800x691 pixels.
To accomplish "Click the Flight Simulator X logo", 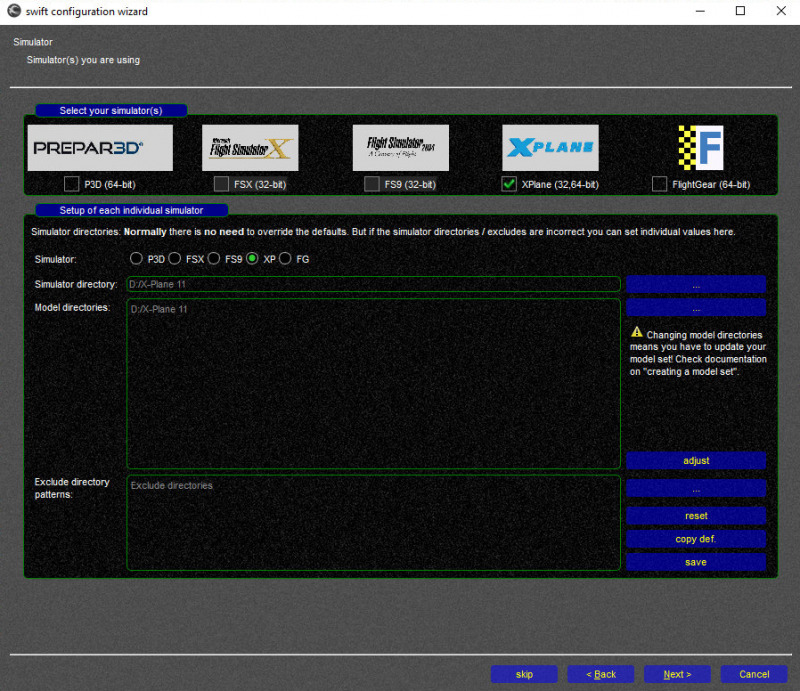I will [x=249, y=147].
